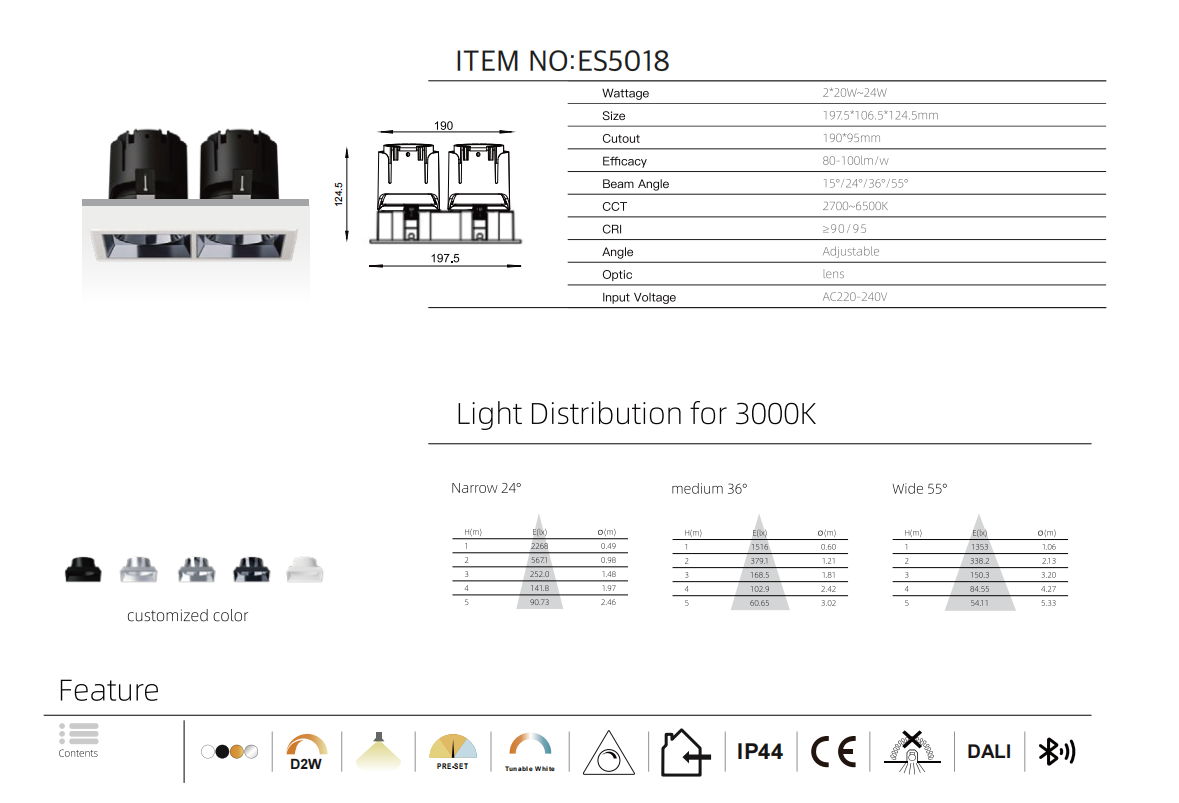The image size is (1179, 803).
Task: Click the Input Voltage row label
Action: pos(639,298)
